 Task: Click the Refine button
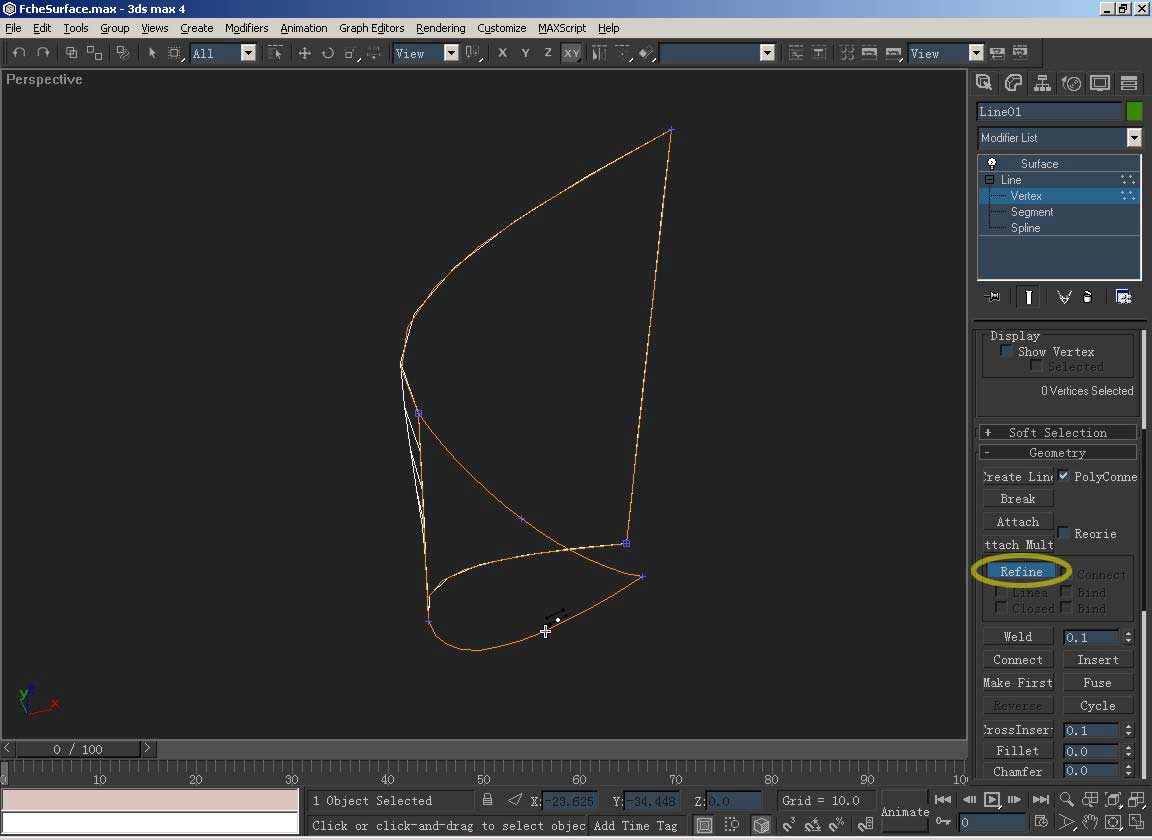(x=1020, y=572)
